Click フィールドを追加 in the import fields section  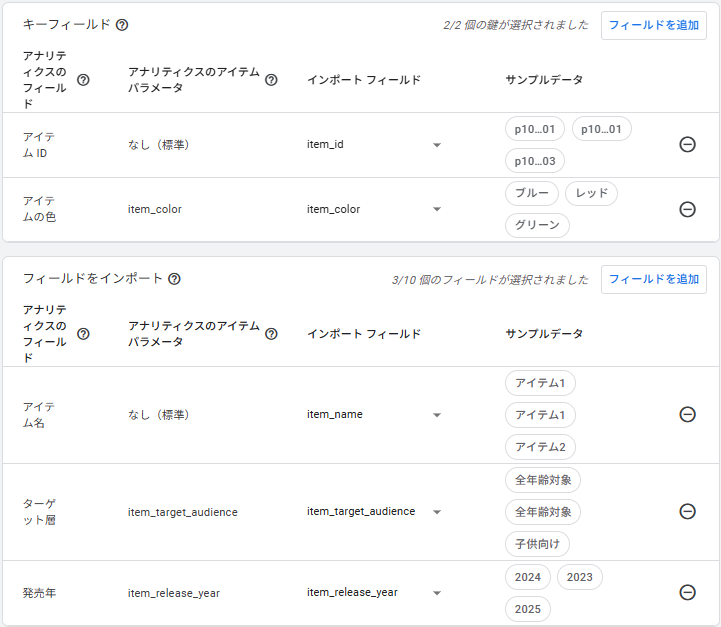point(653,279)
